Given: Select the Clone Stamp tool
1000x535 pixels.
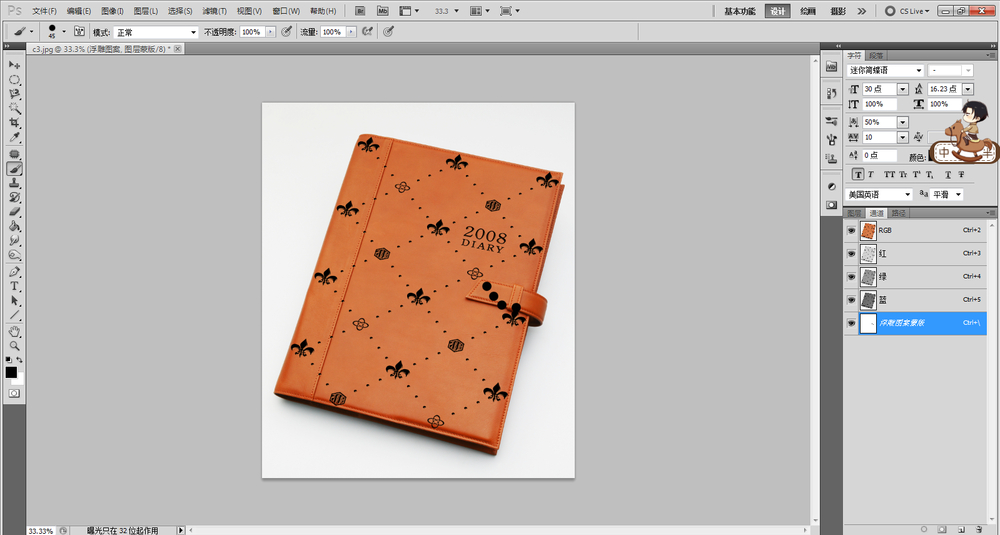Looking at the screenshot, I should pyautogui.click(x=15, y=183).
